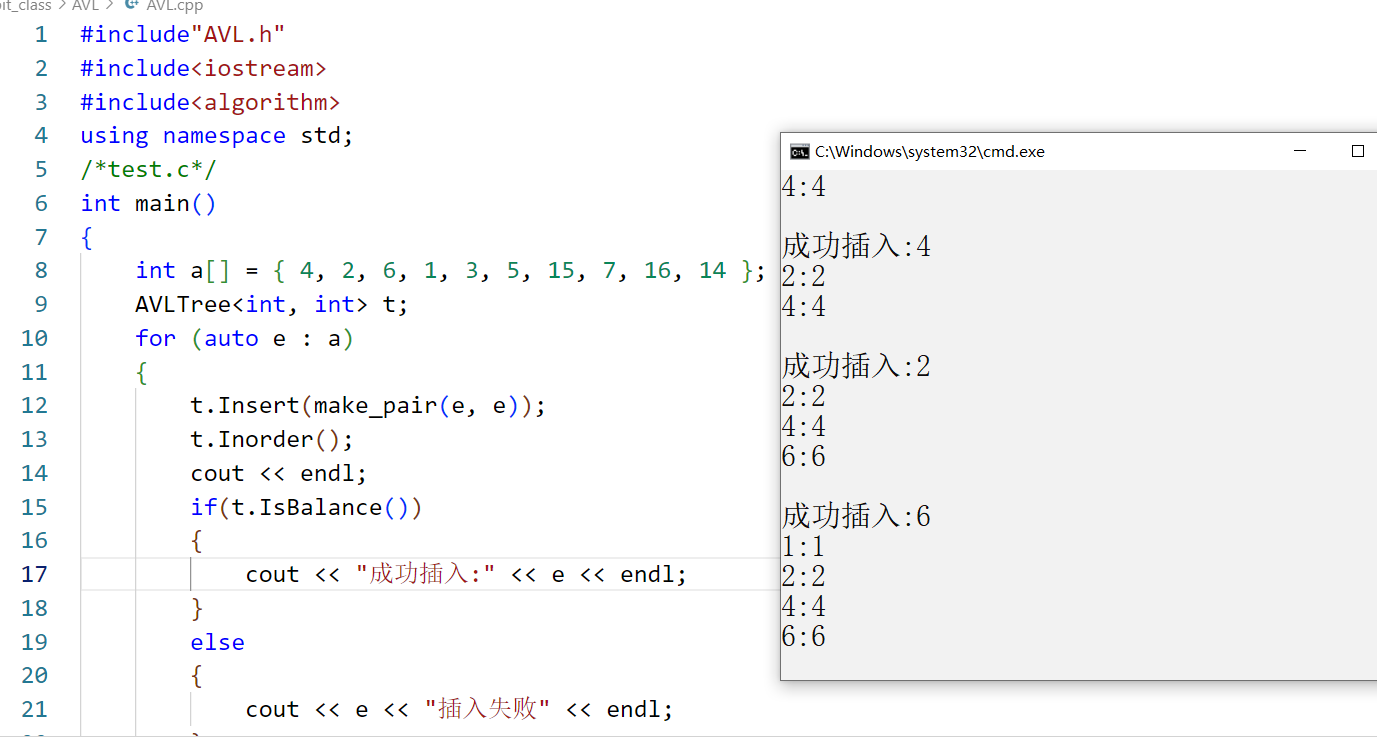1377x741 pixels.
Task: Click the #include<algorithm> line
Action: tap(210, 102)
